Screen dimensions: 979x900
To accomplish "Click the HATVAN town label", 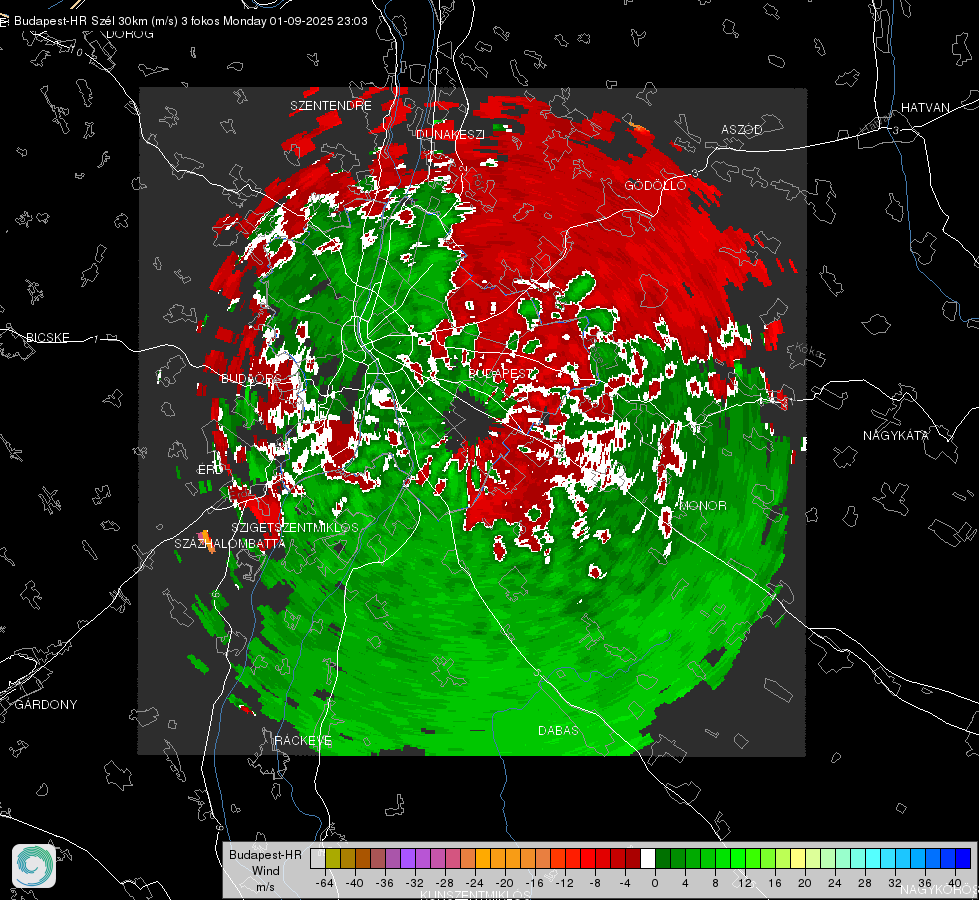I will click(x=925, y=108).
